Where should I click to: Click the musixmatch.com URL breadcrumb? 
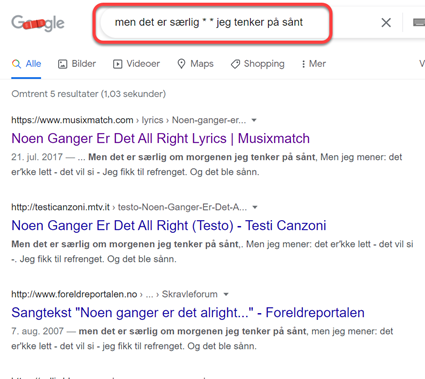pos(129,120)
